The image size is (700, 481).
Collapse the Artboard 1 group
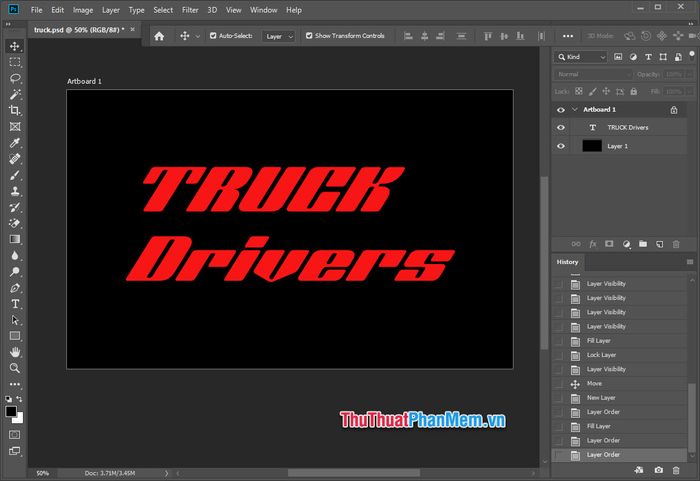575,110
